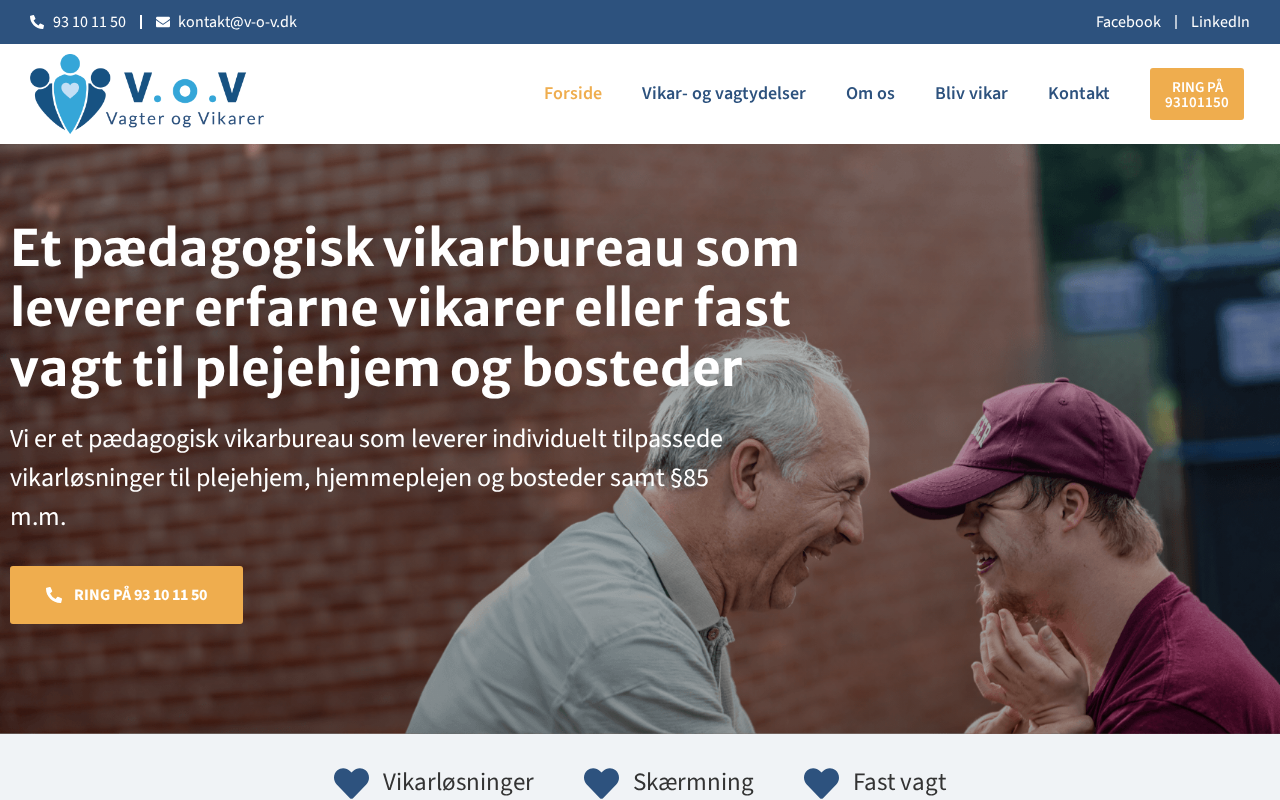Open the Forside menu item
Viewport: 1280px width, 800px height.
573,94
